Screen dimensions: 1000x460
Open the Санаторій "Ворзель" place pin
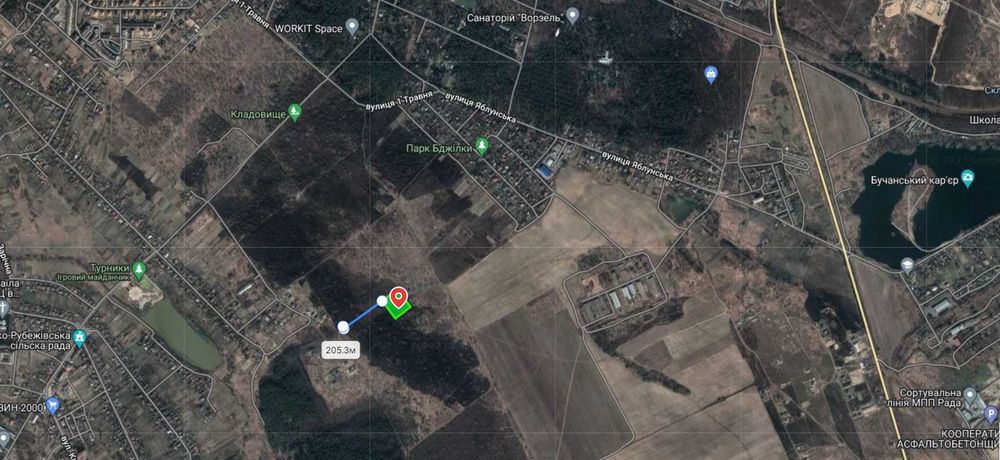pos(573,15)
